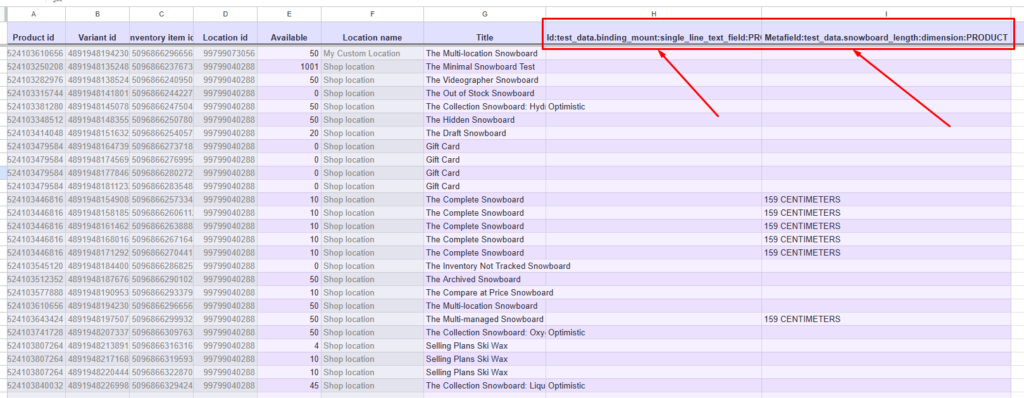Screen dimensions: 1024x398
Task: Select product id cell 524103348512
Action: point(36,120)
